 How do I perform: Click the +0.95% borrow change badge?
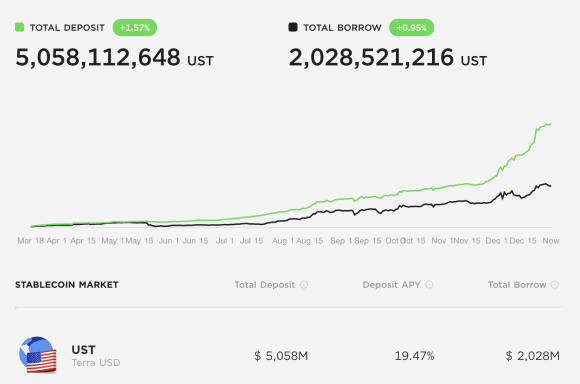(411, 27)
